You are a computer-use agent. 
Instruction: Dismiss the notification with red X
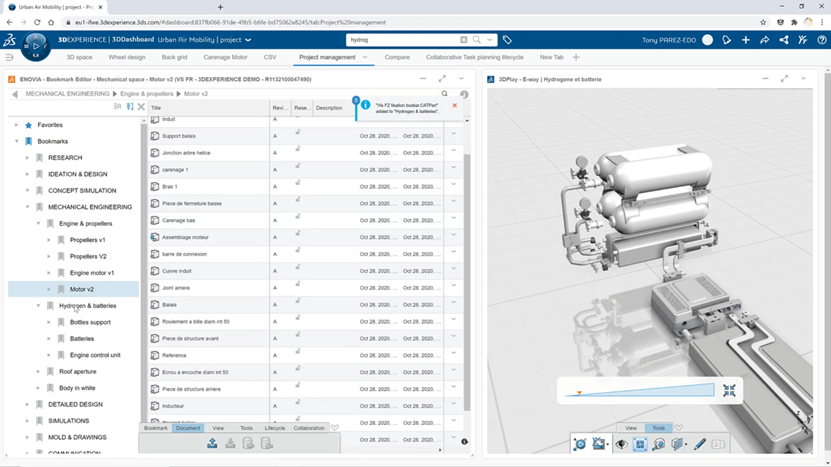point(455,105)
